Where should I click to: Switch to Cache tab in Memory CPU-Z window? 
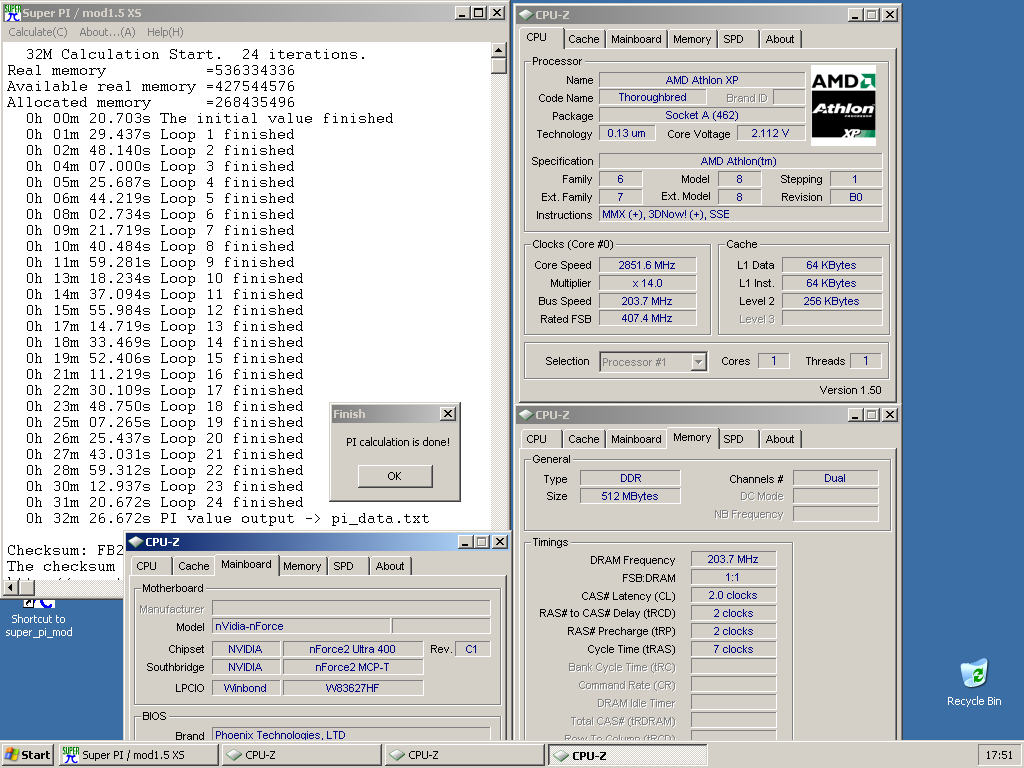point(583,440)
